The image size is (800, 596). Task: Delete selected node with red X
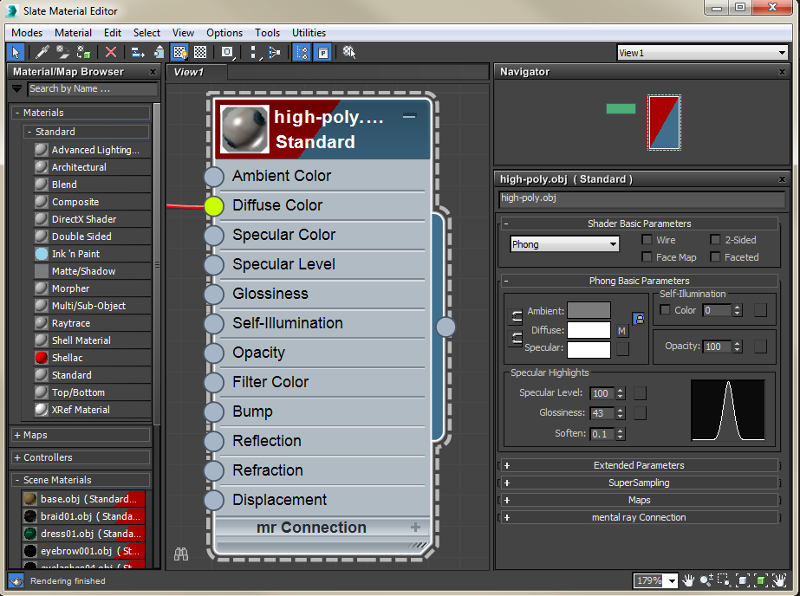pos(110,52)
